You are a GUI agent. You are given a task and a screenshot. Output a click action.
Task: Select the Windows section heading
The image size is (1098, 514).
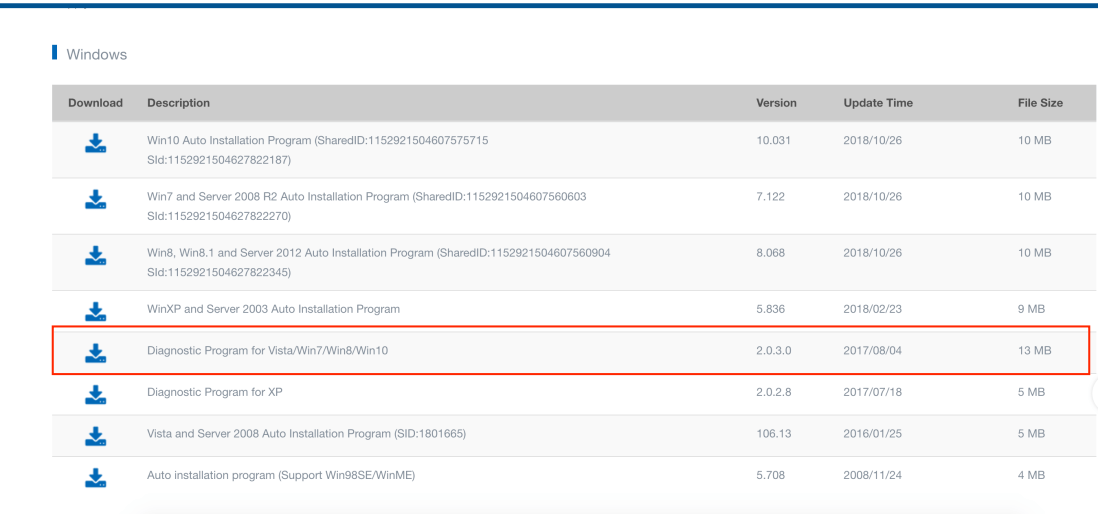(x=96, y=54)
